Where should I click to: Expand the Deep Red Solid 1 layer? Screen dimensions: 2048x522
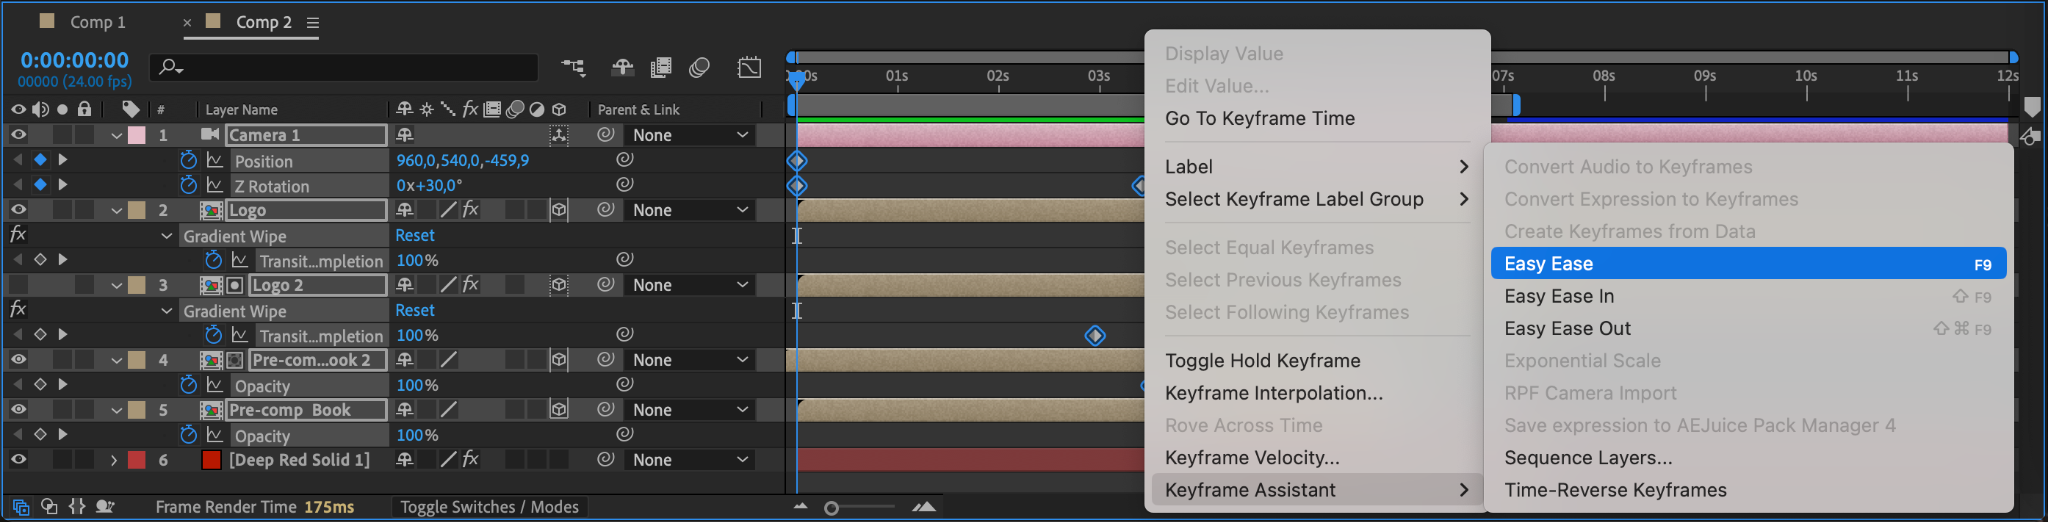[114, 460]
